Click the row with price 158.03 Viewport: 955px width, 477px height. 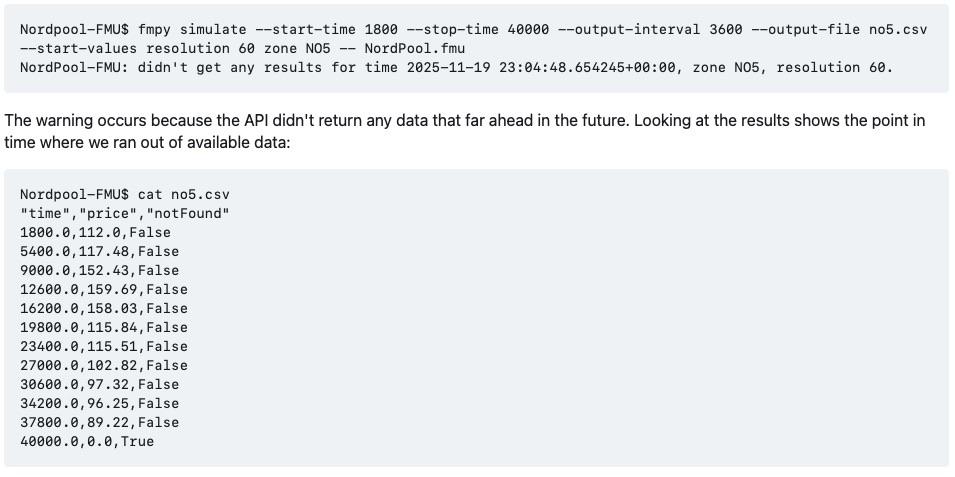click(103, 308)
